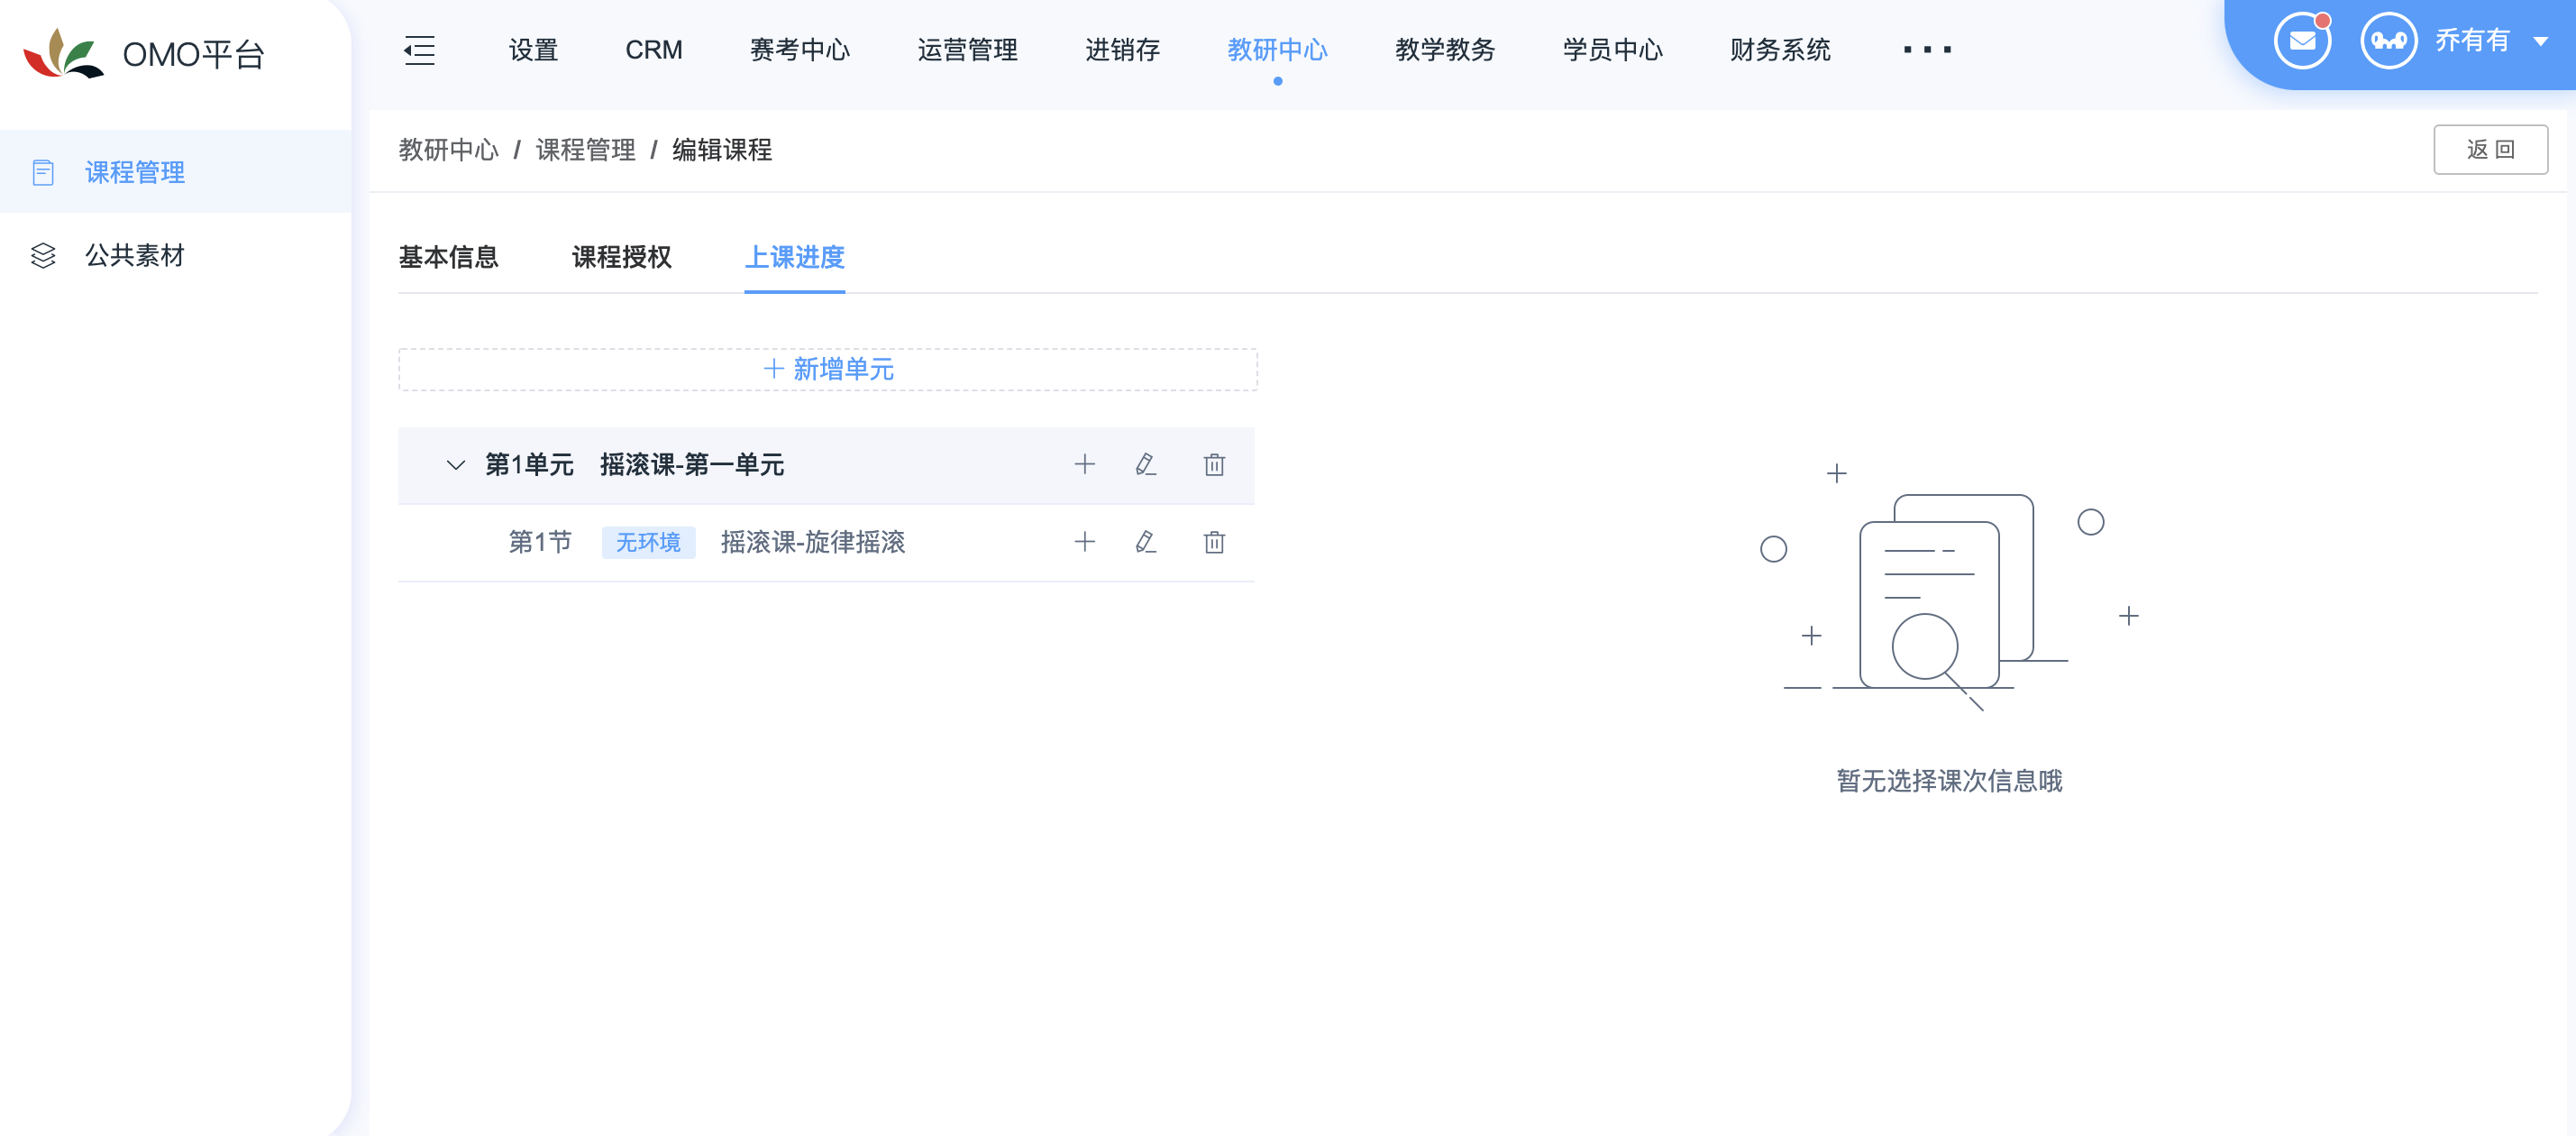
Task: Select 公共素材 in sidebar
Action: pos(132,253)
